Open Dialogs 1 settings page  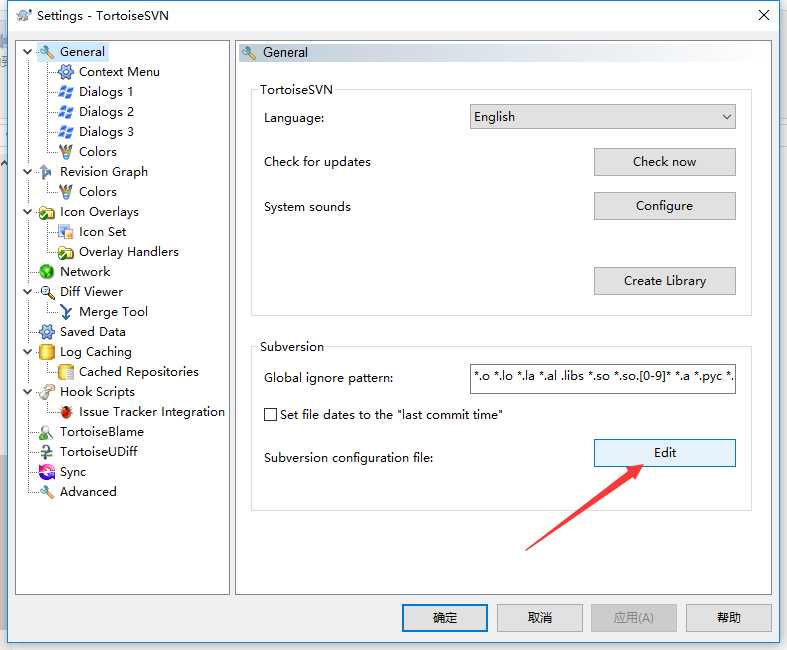click(106, 92)
